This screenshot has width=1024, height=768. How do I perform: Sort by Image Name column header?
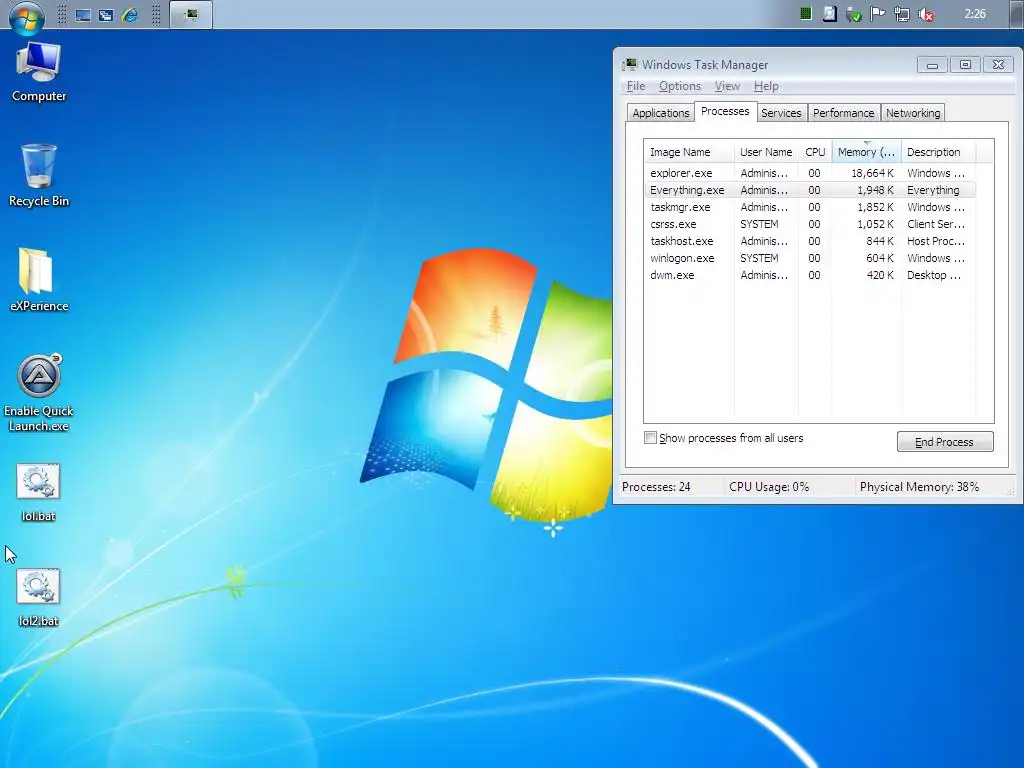pos(688,152)
